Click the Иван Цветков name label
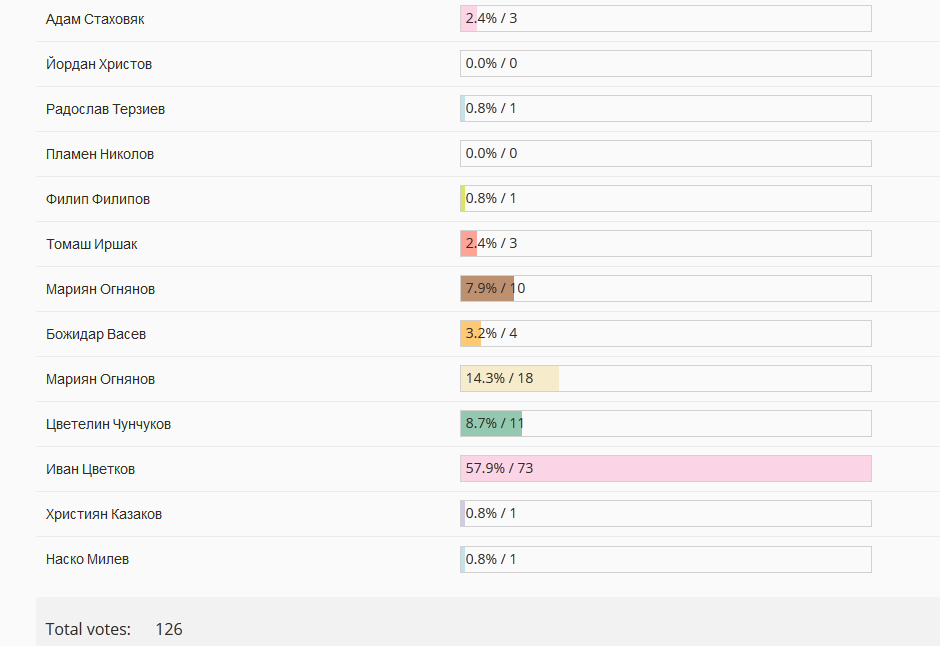 tap(91, 469)
